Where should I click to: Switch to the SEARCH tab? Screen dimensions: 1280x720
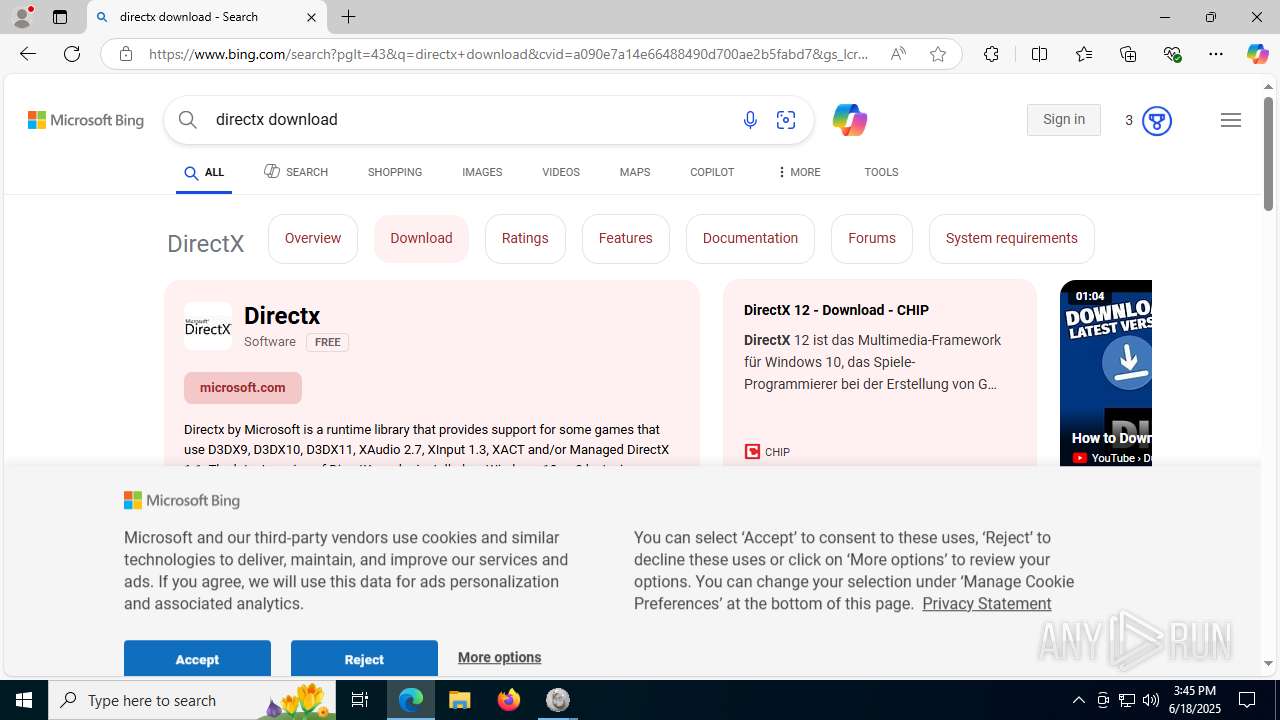(x=296, y=172)
